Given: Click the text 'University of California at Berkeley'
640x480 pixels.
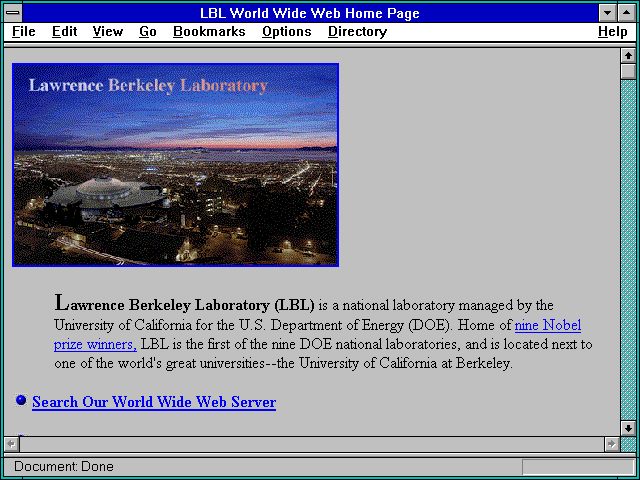Looking at the screenshot, I should (x=404, y=363).
